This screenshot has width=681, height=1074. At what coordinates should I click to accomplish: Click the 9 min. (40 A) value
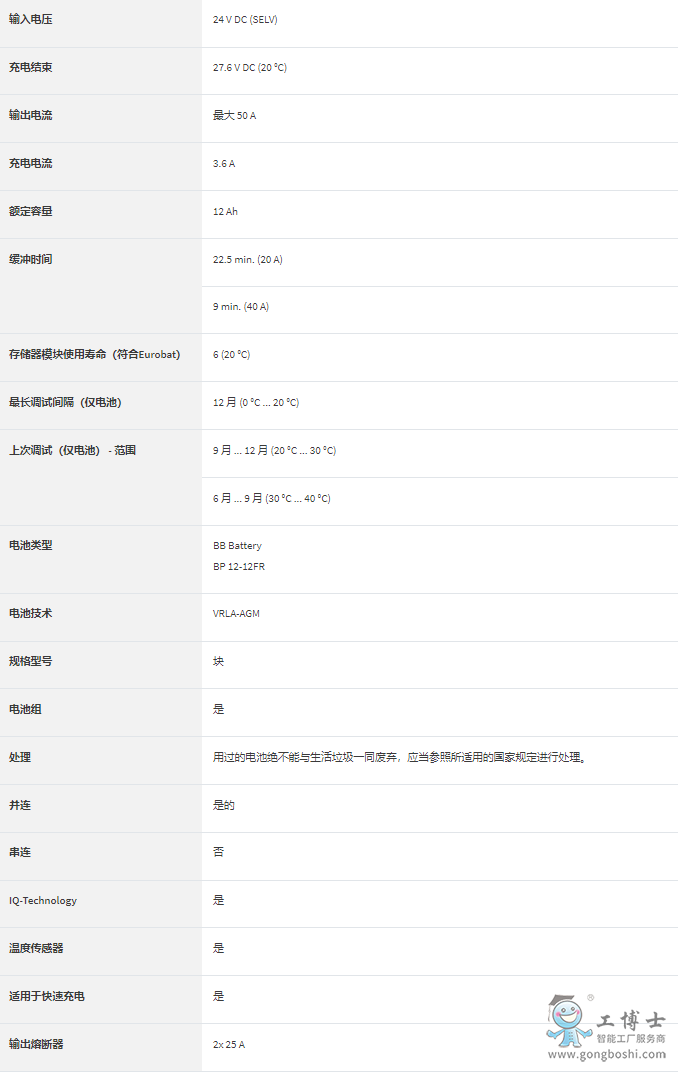click(241, 307)
